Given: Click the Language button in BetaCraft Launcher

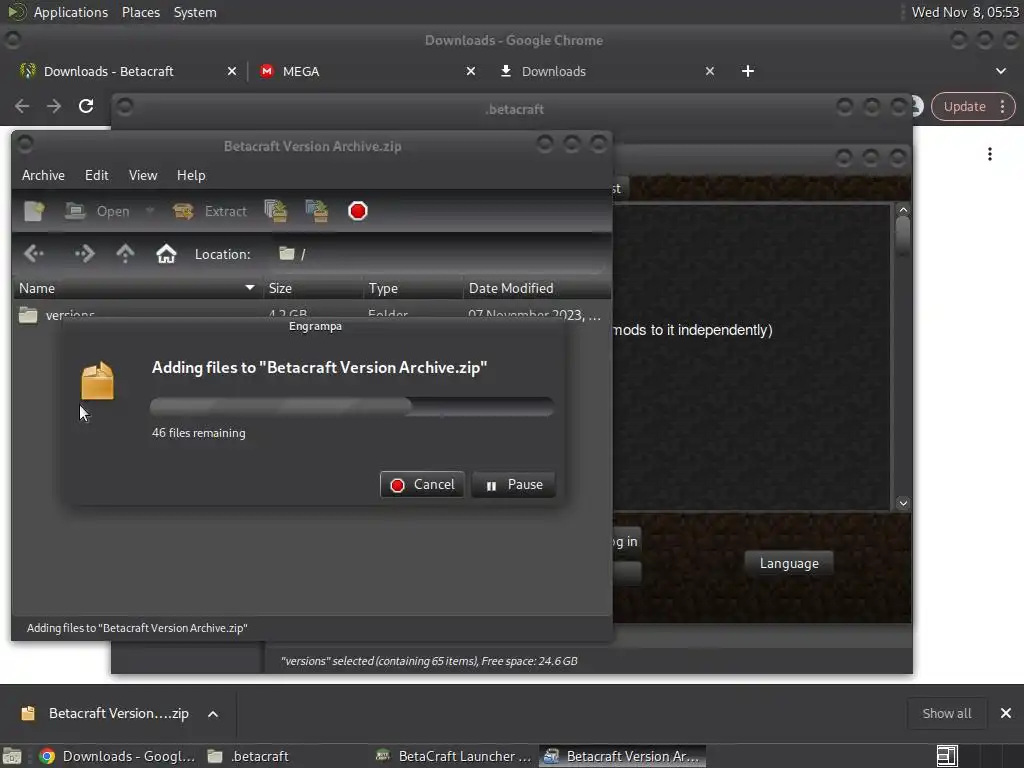Looking at the screenshot, I should tap(789, 563).
